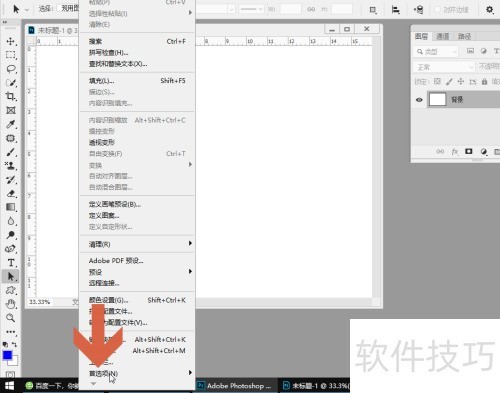Toggle link width and height chain icon
The width and height of the screenshot is (500, 393).
point(311,9)
